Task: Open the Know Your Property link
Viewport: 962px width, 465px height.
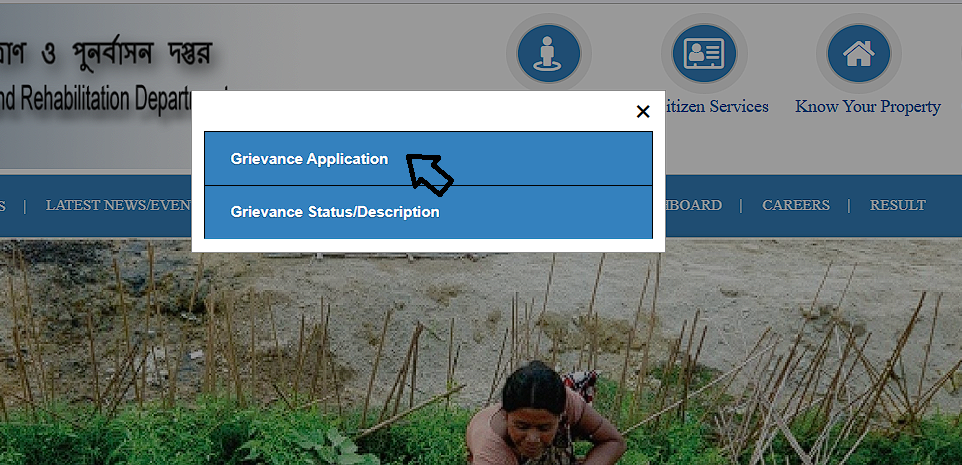Action: click(x=868, y=107)
